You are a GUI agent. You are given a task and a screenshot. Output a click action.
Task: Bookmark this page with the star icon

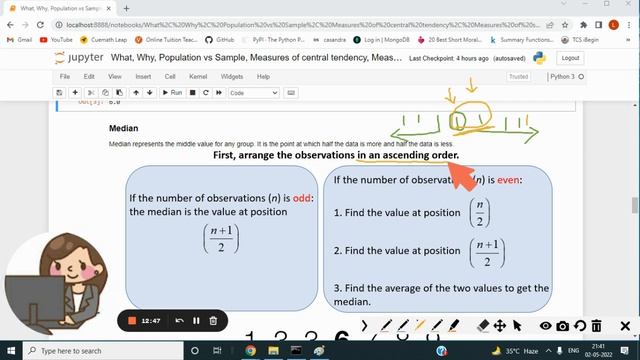[565, 25]
